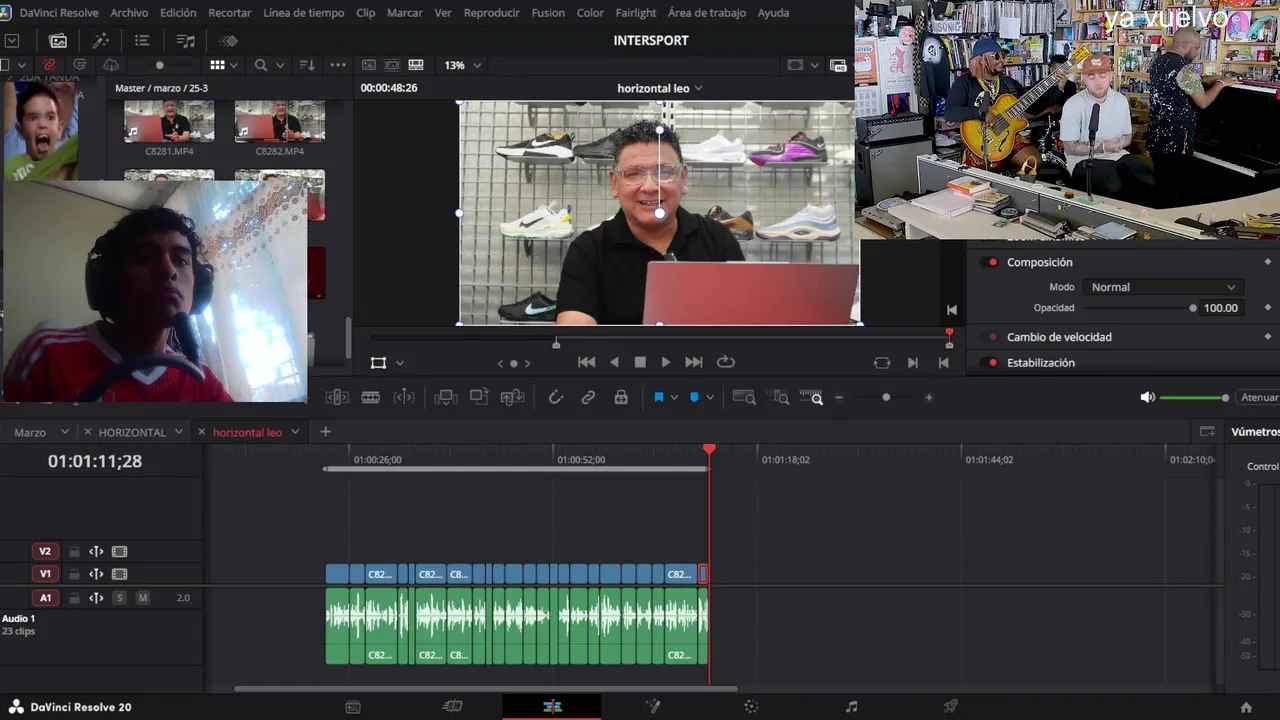Disable video track V1 filmstrip toggle
Viewport: 1280px width, 720px height.
120,574
